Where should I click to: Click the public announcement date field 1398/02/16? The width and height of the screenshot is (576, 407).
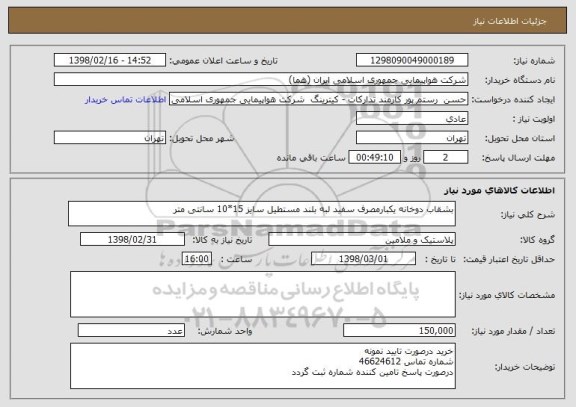[110, 60]
